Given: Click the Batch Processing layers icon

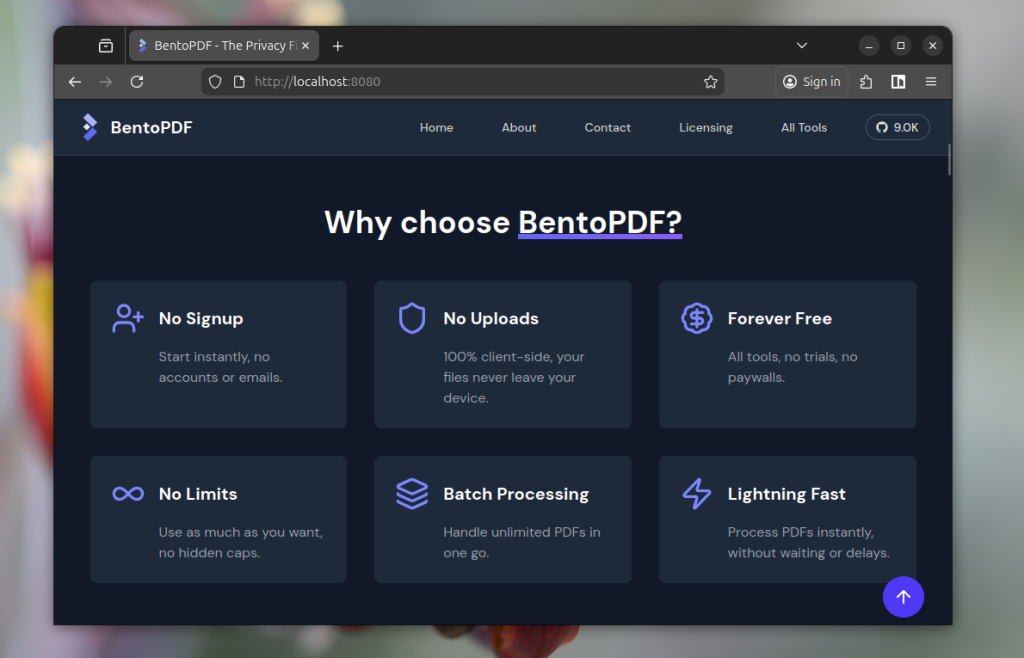Looking at the screenshot, I should [x=412, y=494].
